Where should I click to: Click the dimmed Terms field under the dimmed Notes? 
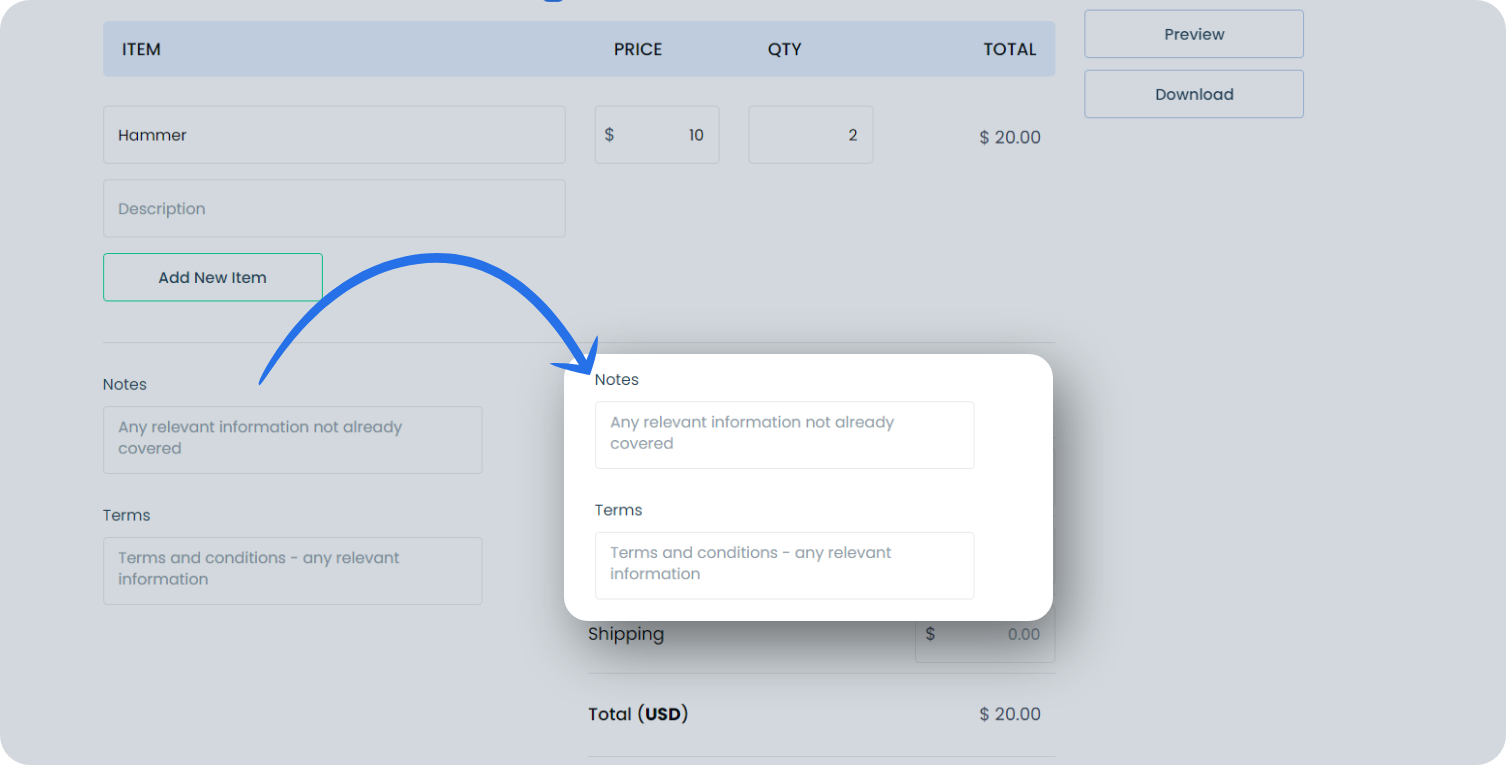[x=293, y=571]
